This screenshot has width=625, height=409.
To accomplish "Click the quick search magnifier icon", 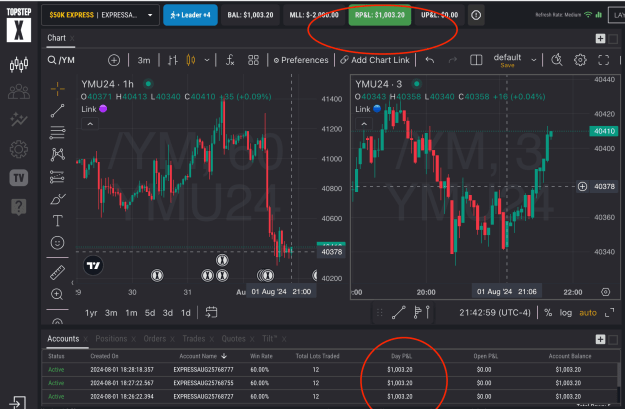I will pos(556,60).
